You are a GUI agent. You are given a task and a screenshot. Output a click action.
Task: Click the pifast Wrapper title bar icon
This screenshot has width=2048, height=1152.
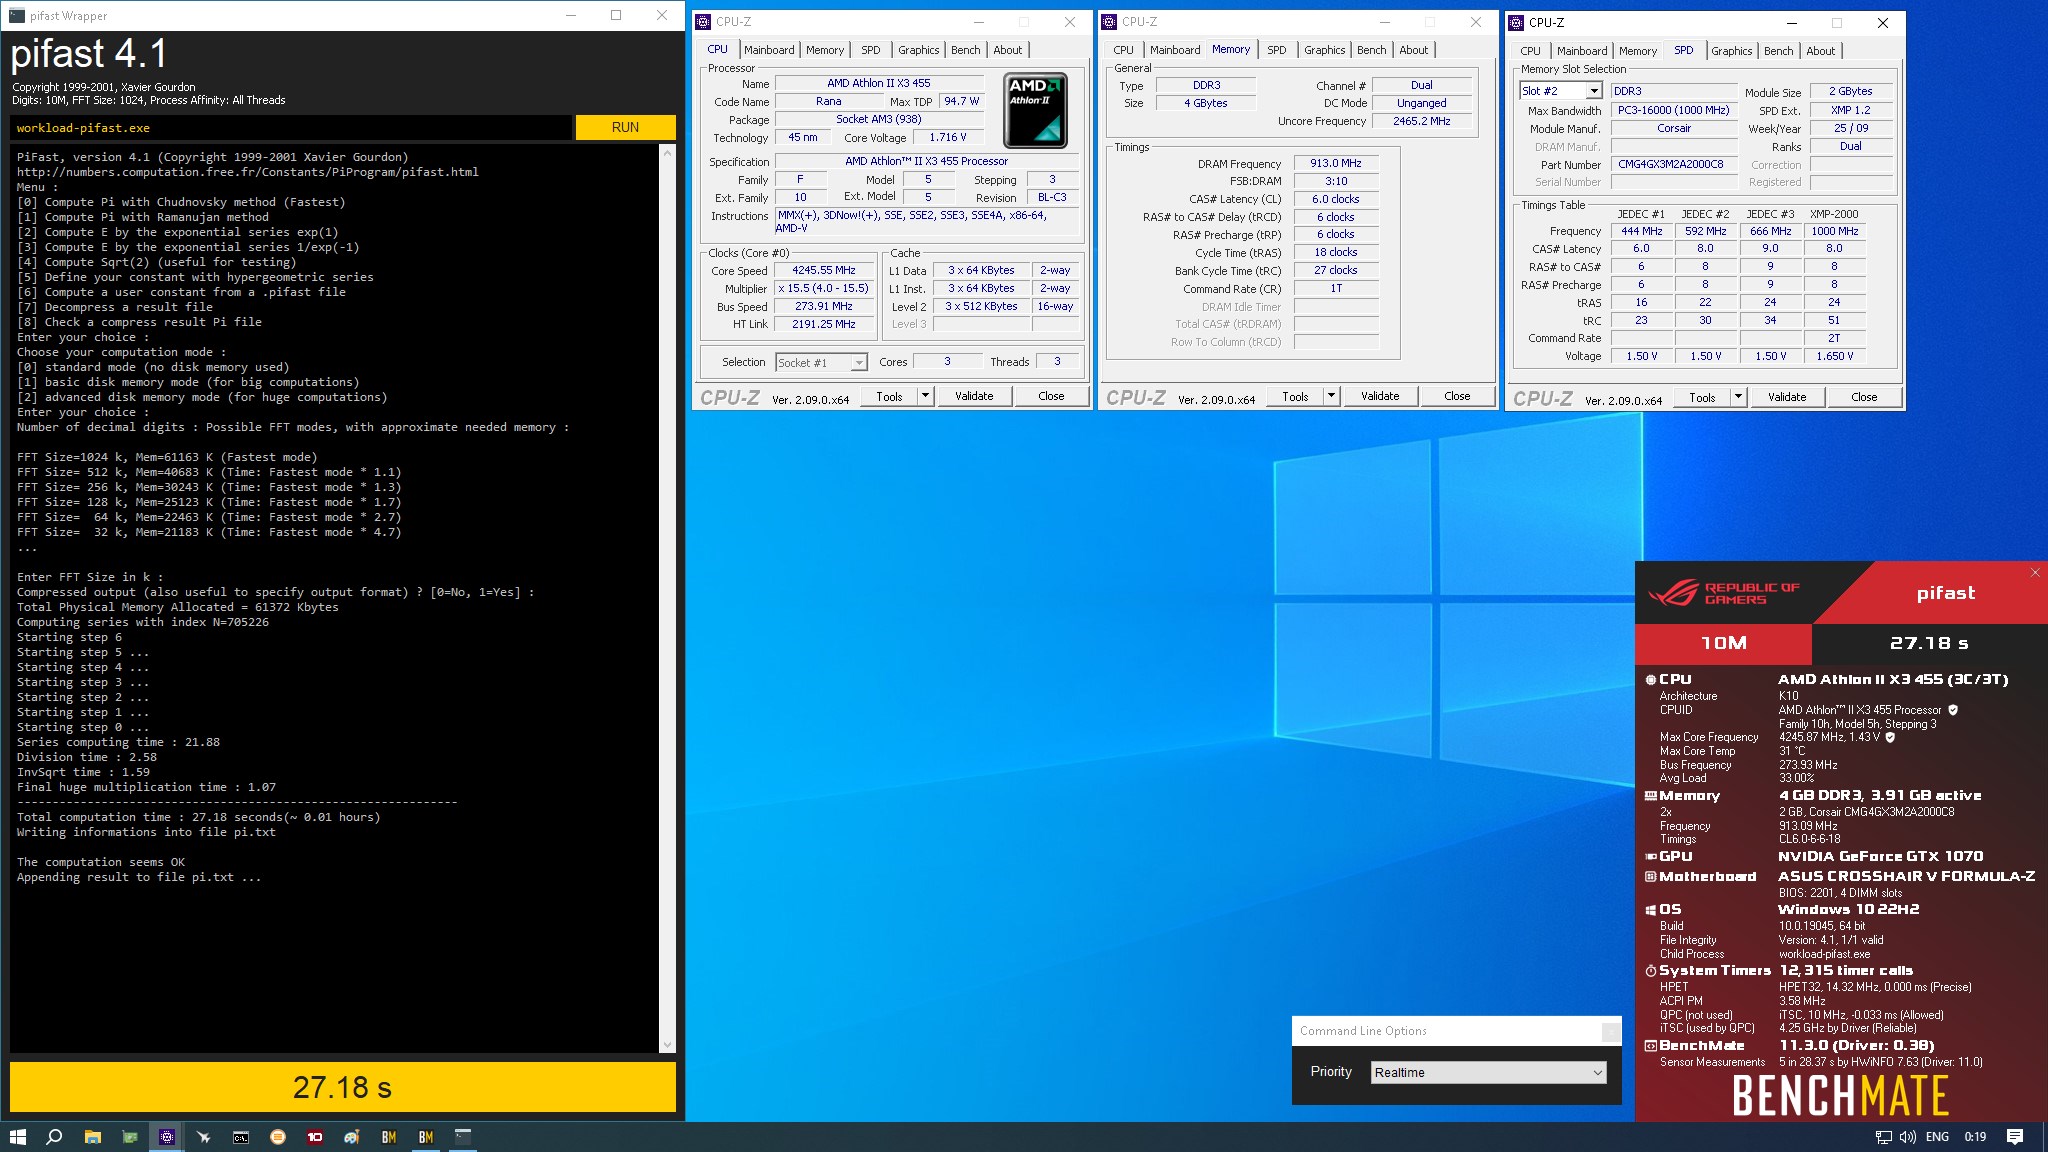coord(17,16)
